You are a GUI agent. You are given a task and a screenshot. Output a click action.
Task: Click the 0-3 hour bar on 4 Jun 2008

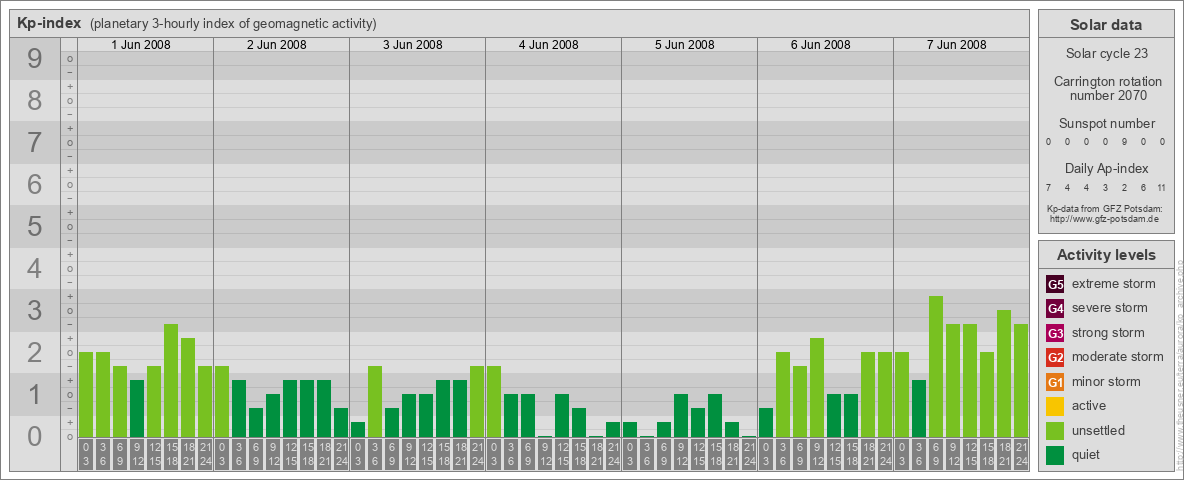click(494, 402)
